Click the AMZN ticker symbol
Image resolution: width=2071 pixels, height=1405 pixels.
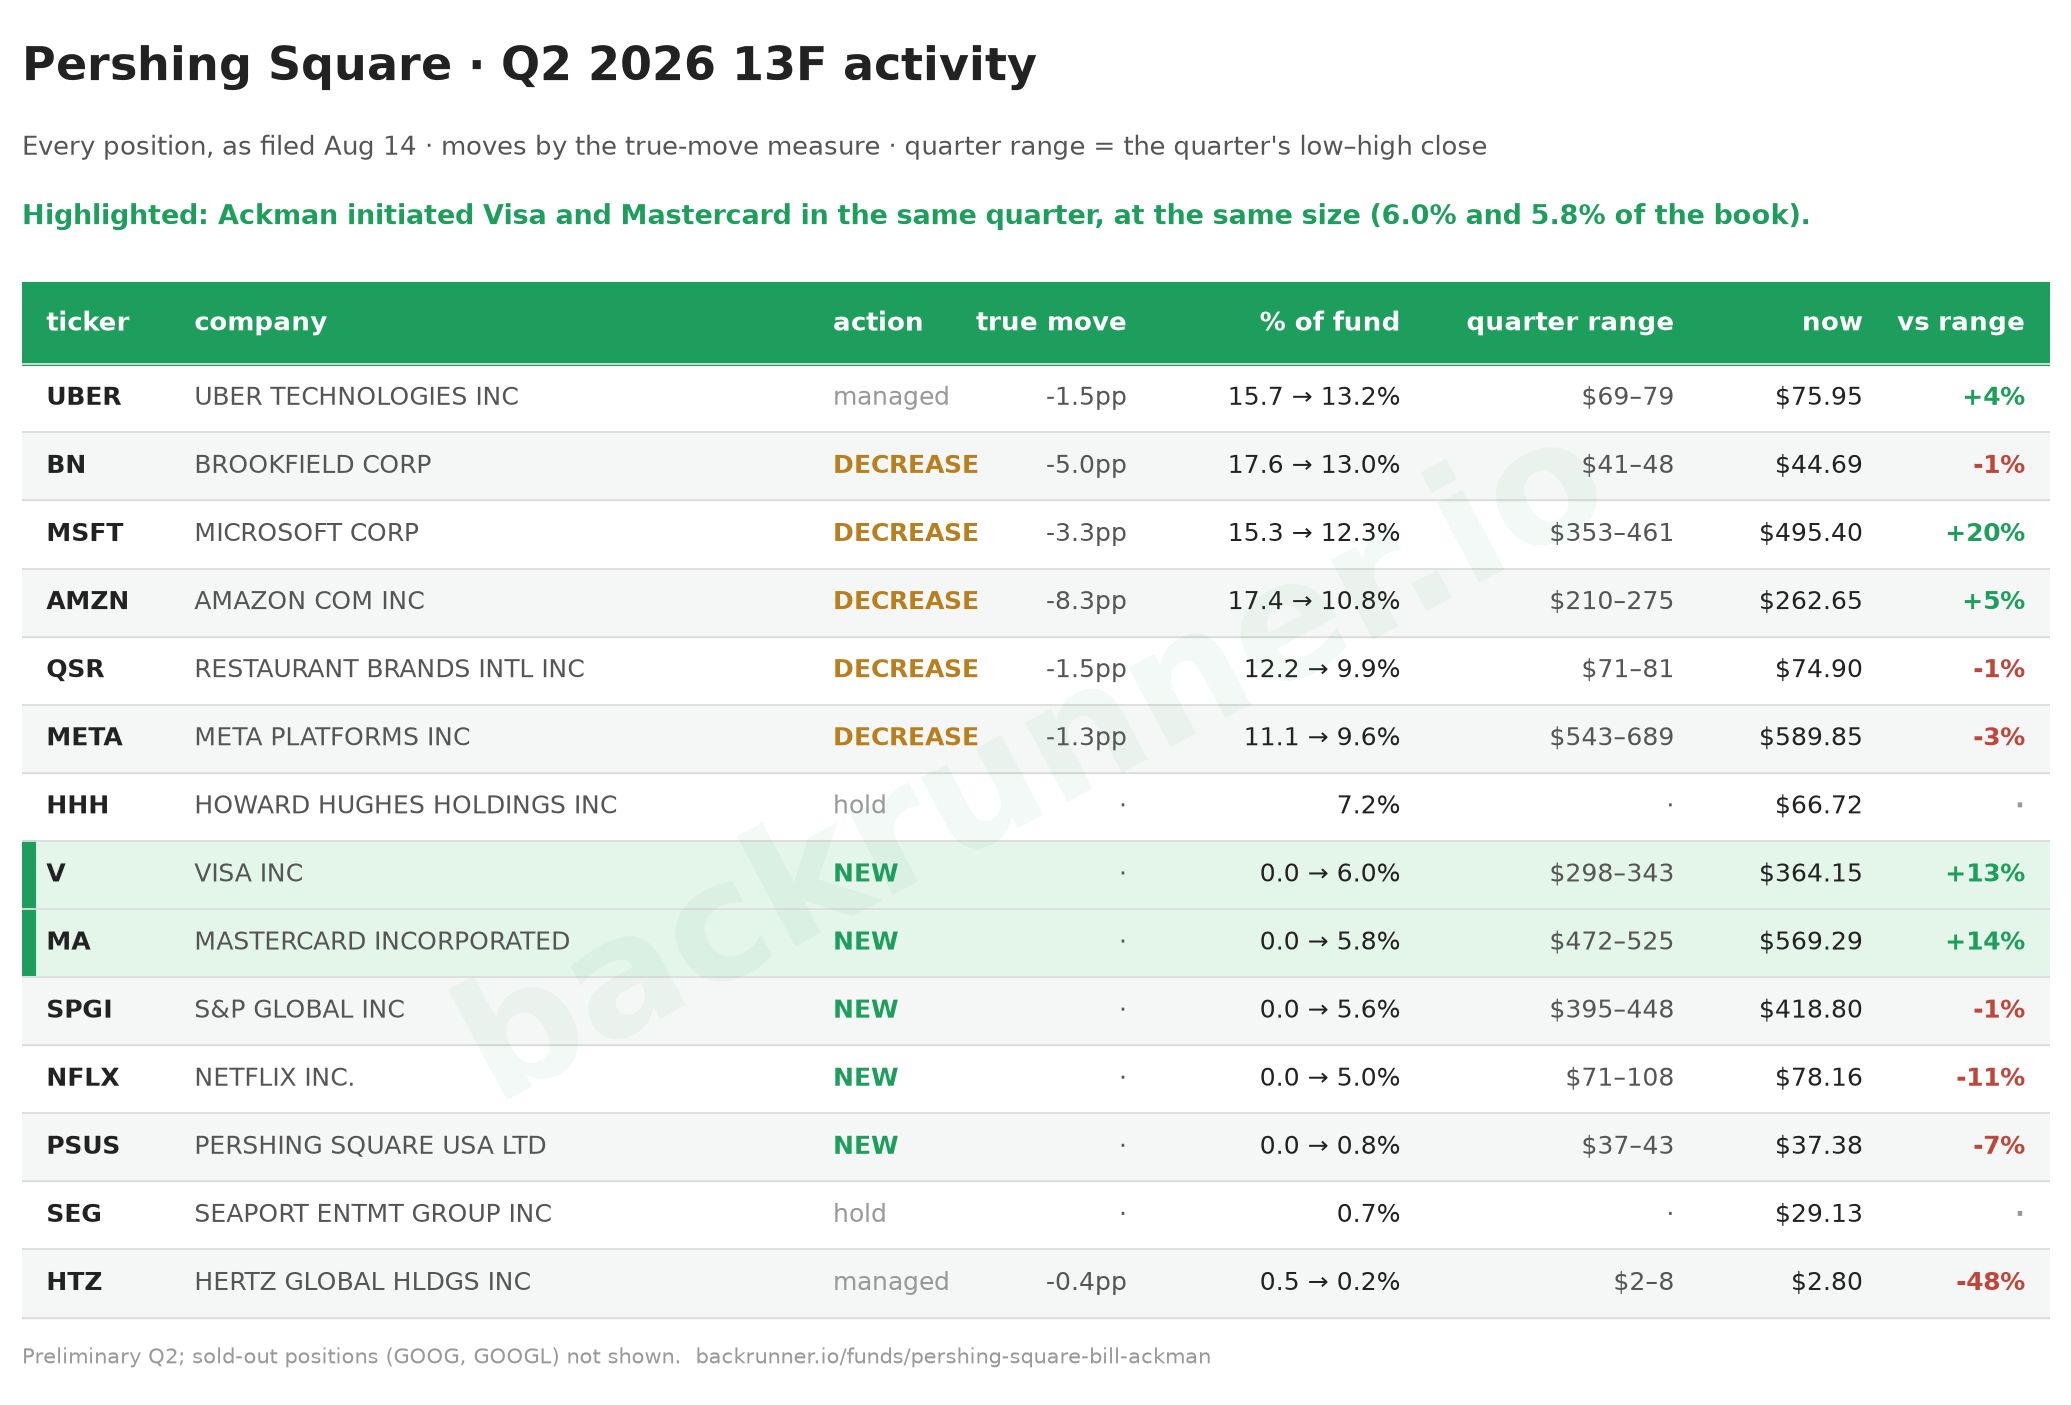[x=88, y=601]
